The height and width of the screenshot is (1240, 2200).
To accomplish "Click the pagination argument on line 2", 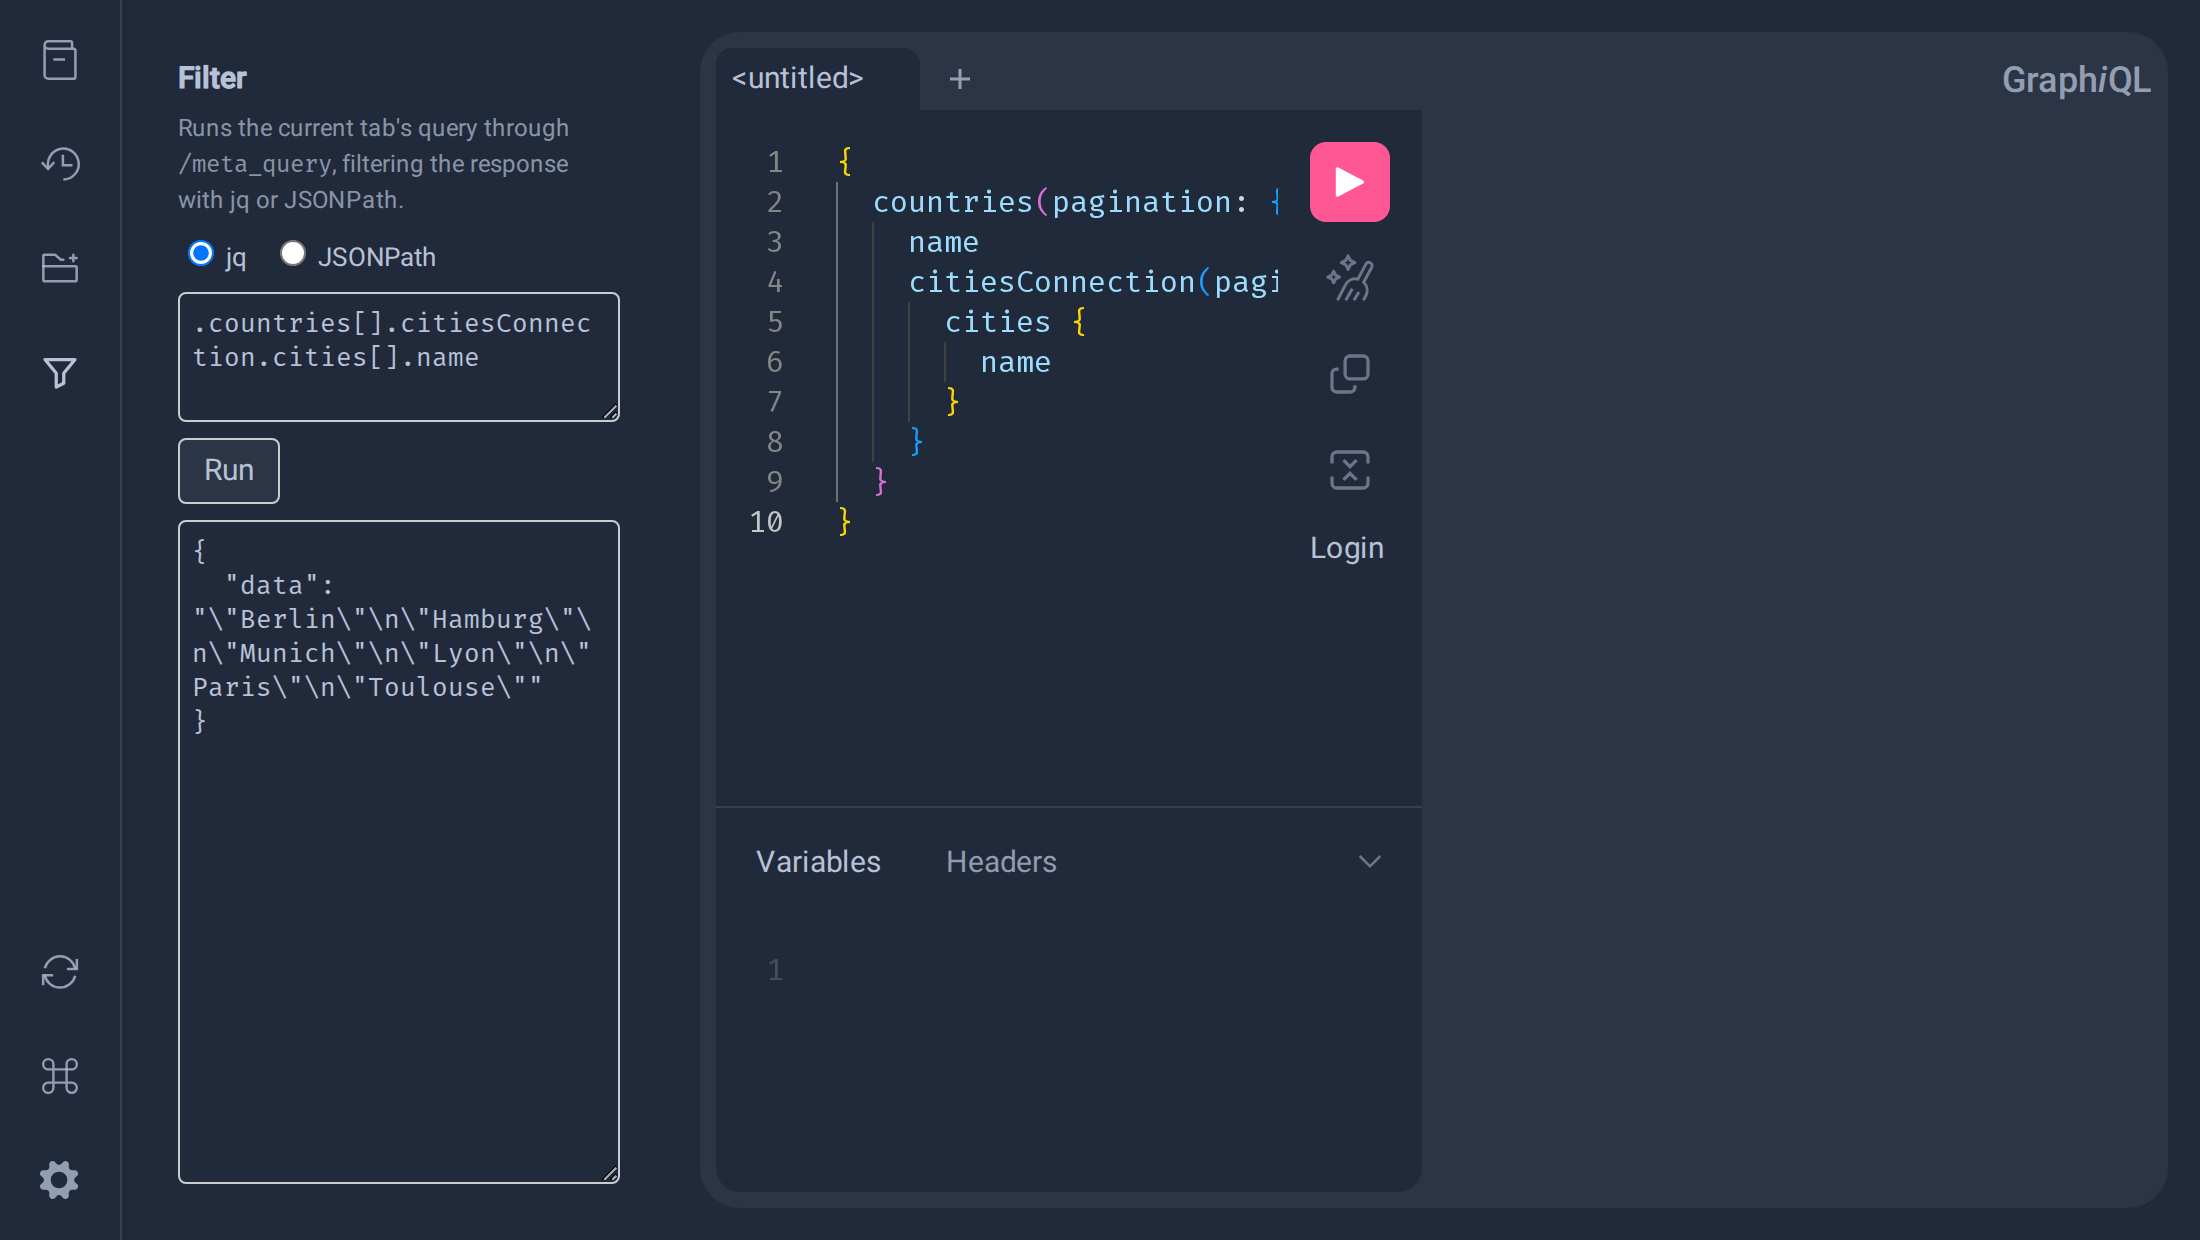I will click(x=1142, y=202).
